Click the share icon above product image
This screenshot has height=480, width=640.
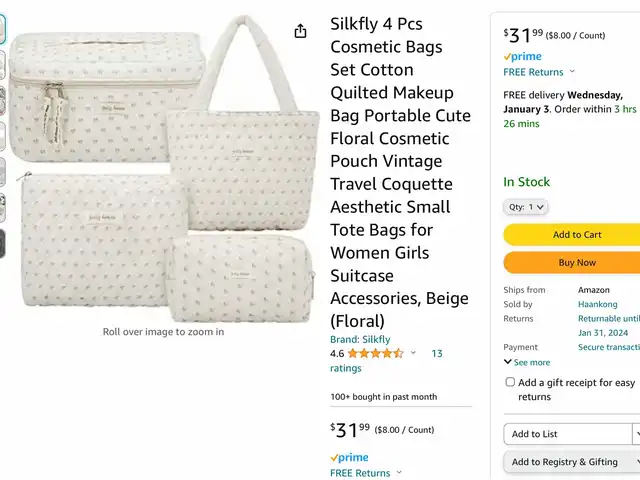point(300,31)
